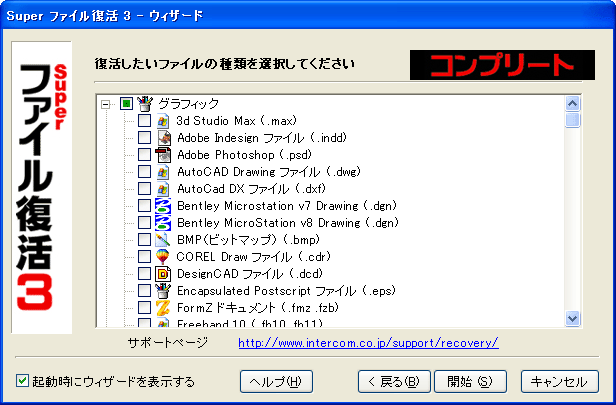The height and width of the screenshot is (405, 616).
Task: Select Adobe Indesign ファイル (.indd) label
Action: click(262, 138)
